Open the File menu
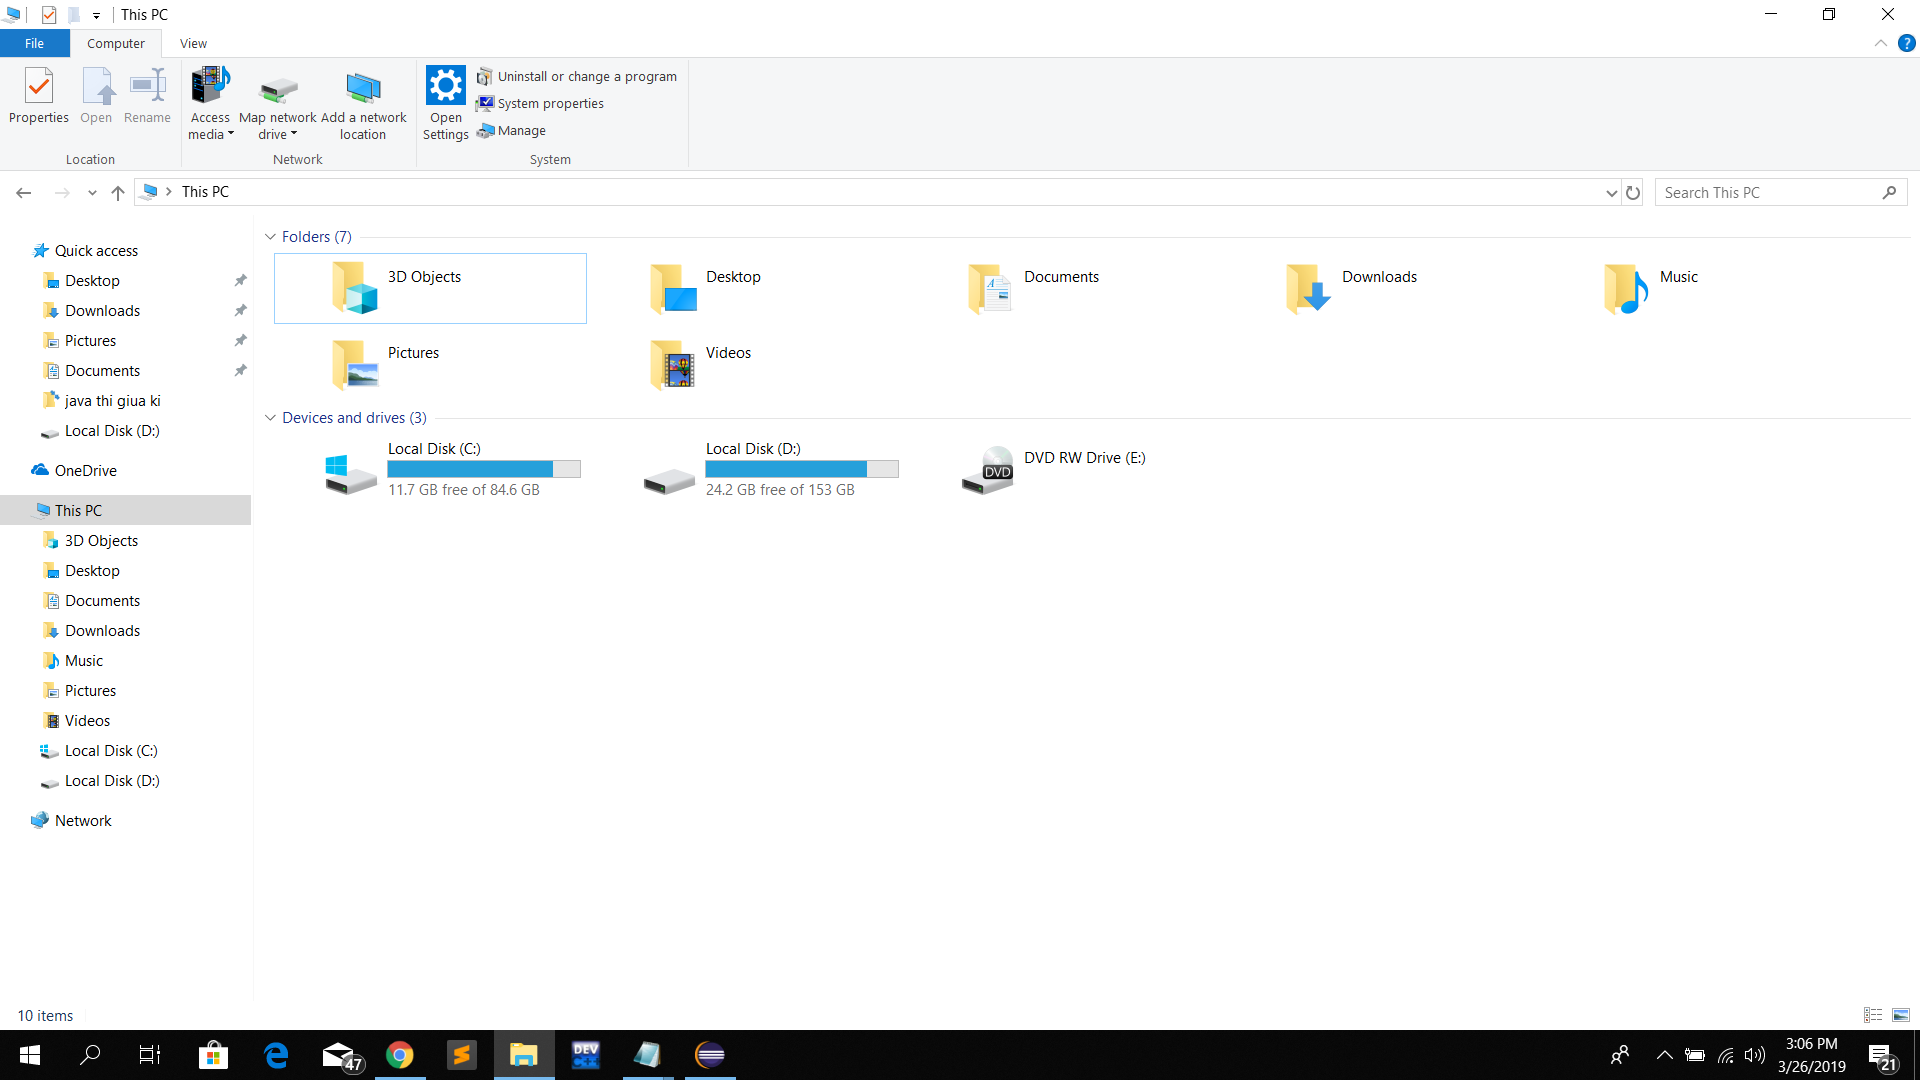This screenshot has height=1080, width=1920. (34, 43)
